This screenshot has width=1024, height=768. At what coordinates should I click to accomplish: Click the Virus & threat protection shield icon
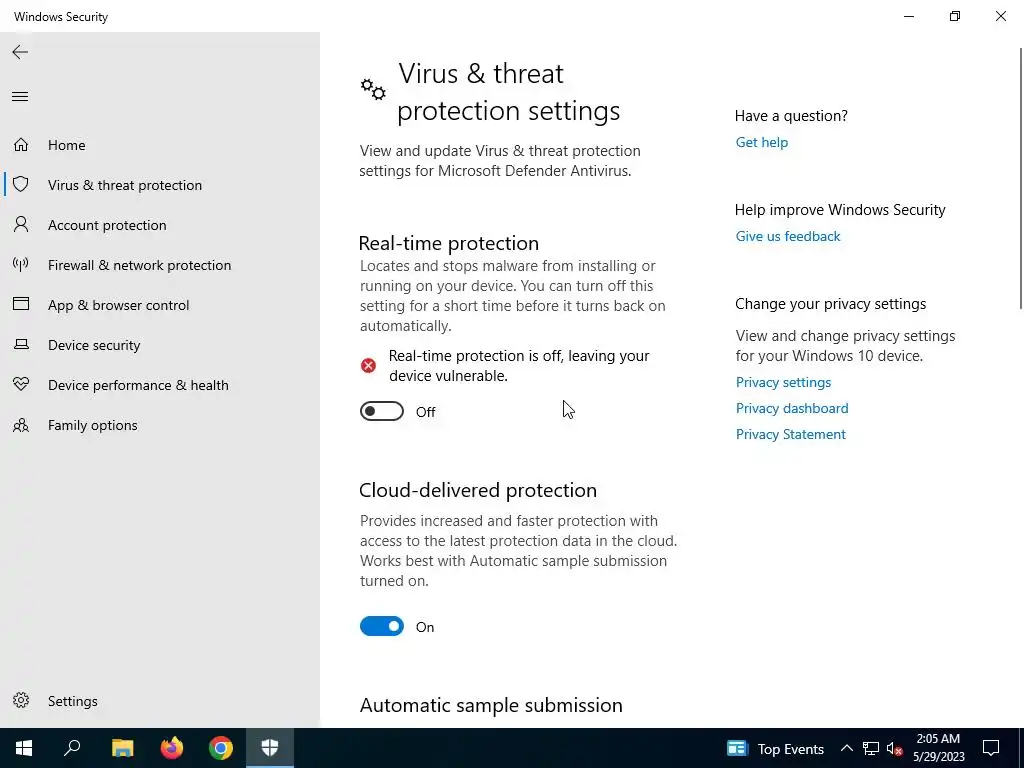point(21,184)
